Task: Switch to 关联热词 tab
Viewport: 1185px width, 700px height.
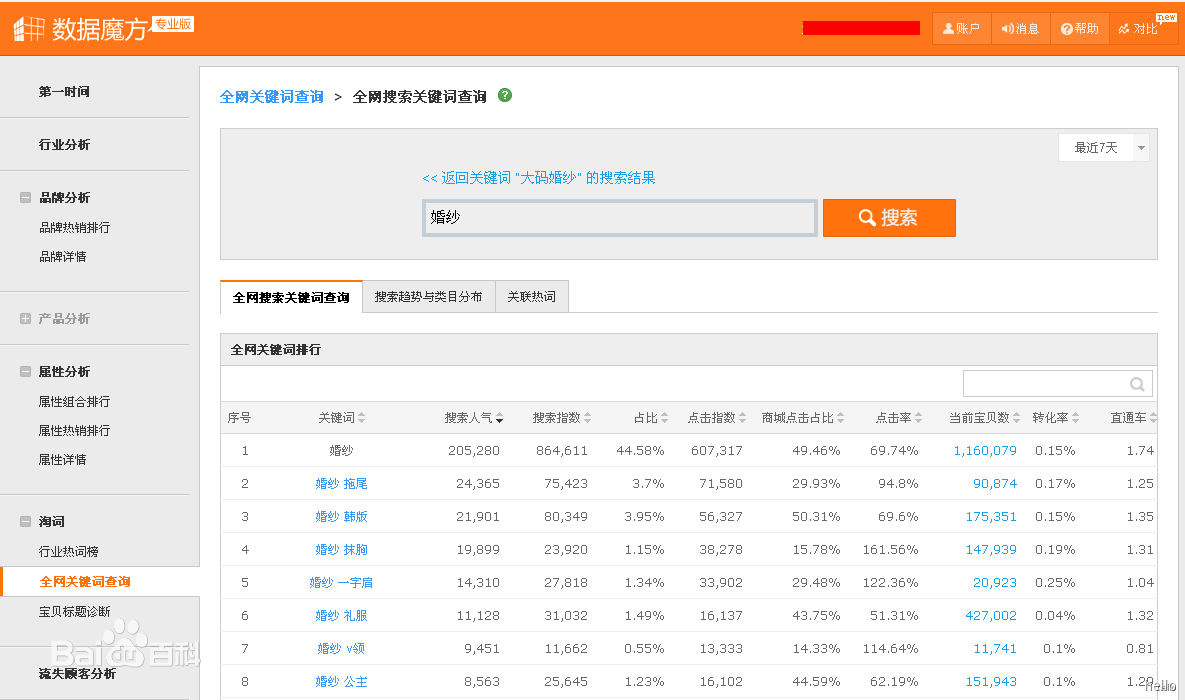Action: point(531,296)
